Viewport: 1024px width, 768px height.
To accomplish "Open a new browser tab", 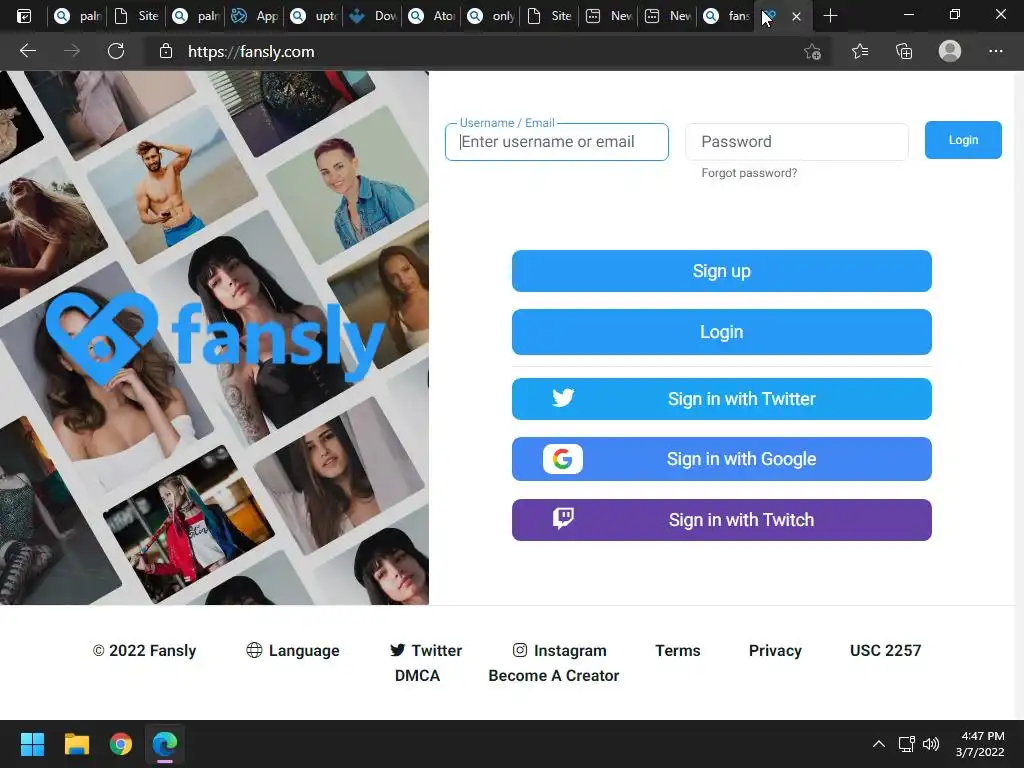I will pyautogui.click(x=830, y=16).
